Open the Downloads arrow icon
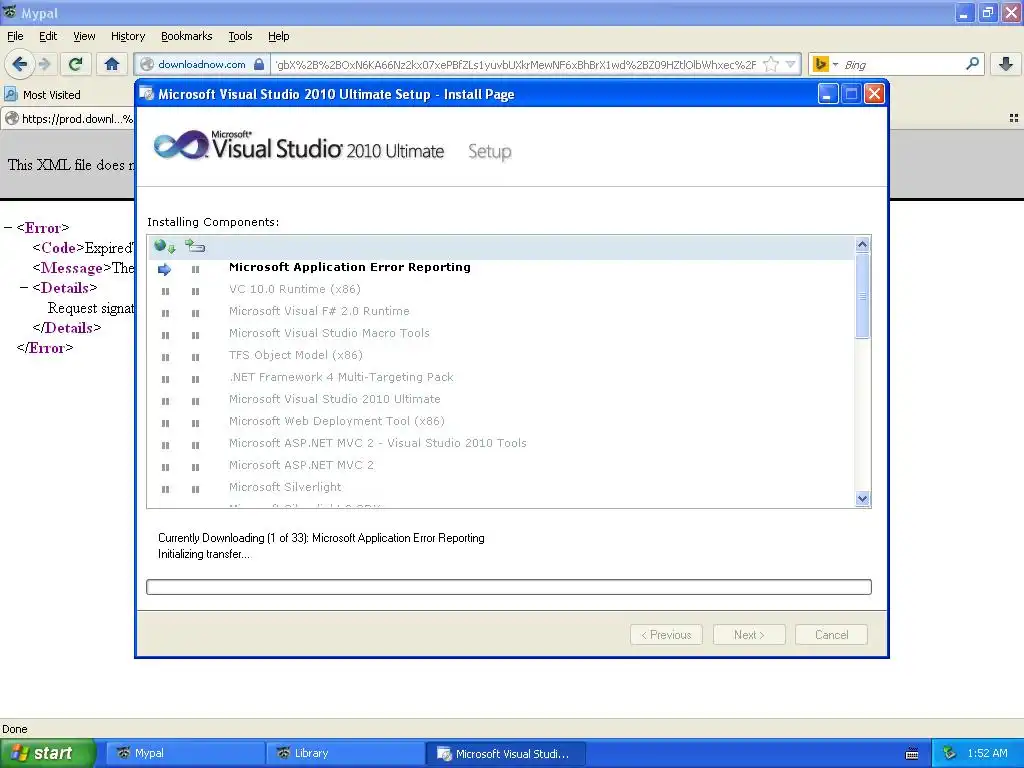Screen dimensions: 1024x768 pyautogui.click(x=1006, y=64)
